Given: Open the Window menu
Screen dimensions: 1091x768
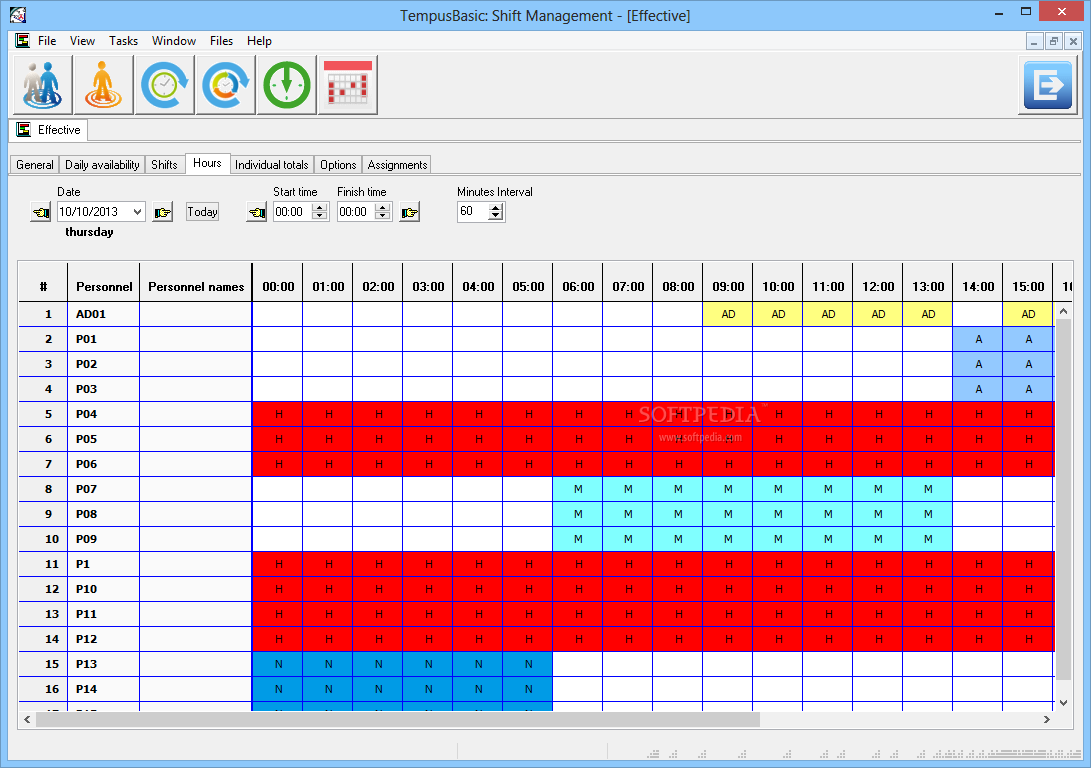Looking at the screenshot, I should (174, 41).
